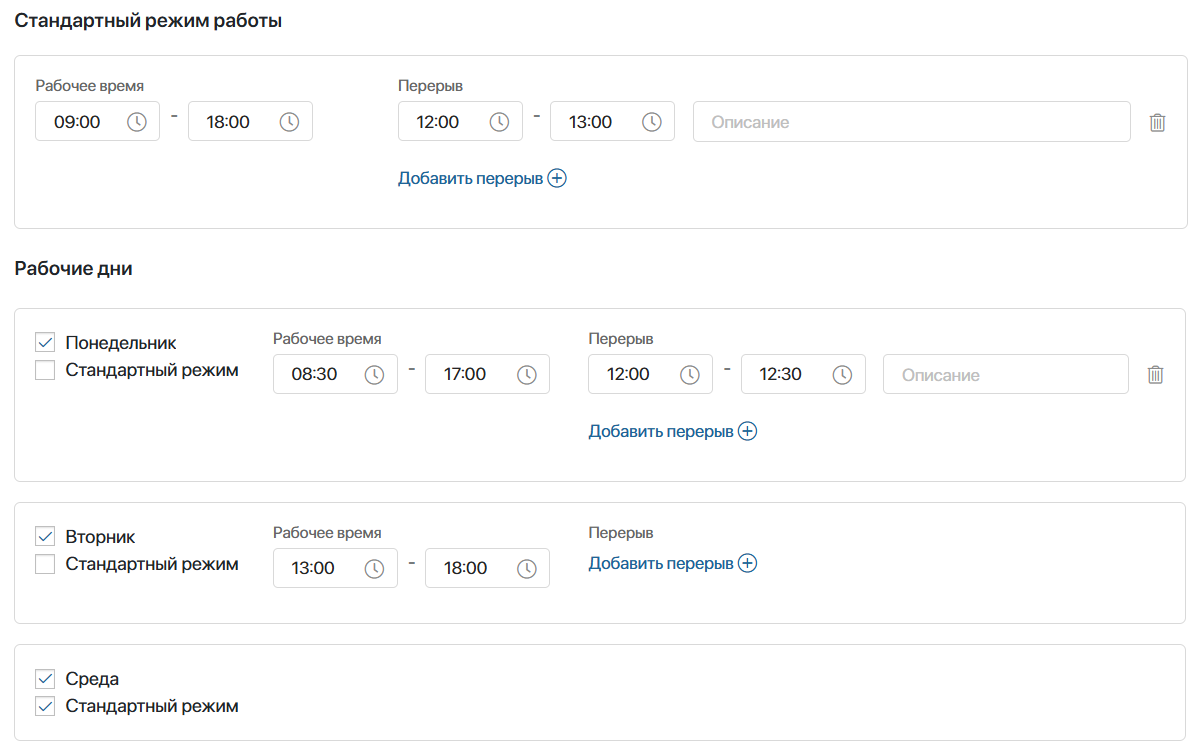Open clock picker for standard 18:00 end time
The width and height of the screenshot is (1199, 752).
[x=289, y=122]
